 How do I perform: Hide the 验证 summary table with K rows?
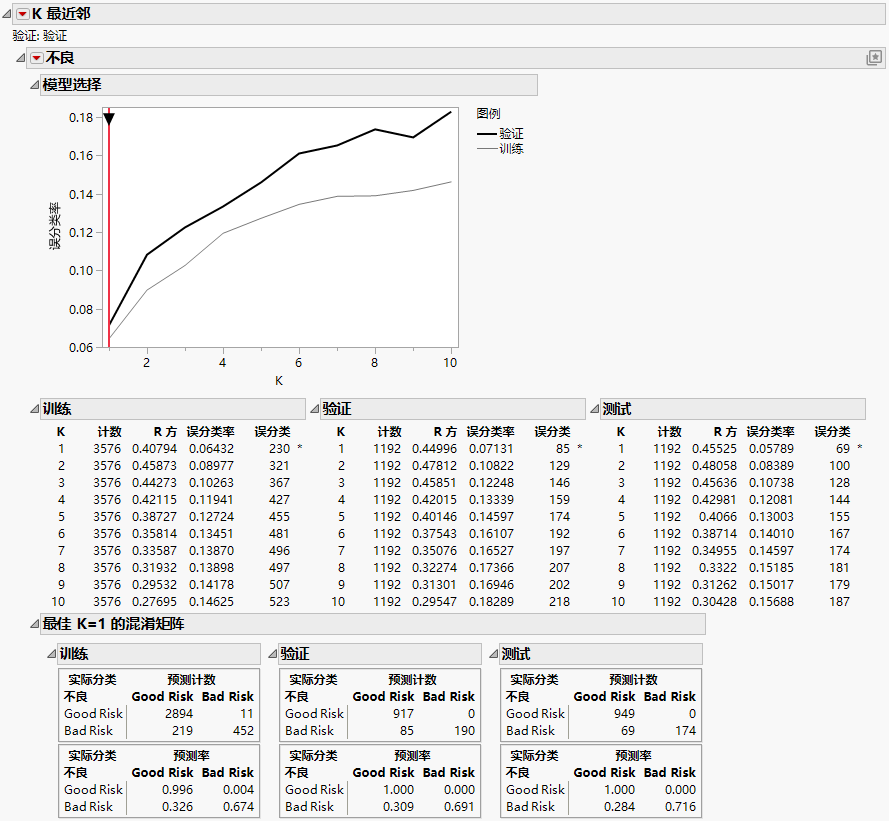[x=313, y=409]
